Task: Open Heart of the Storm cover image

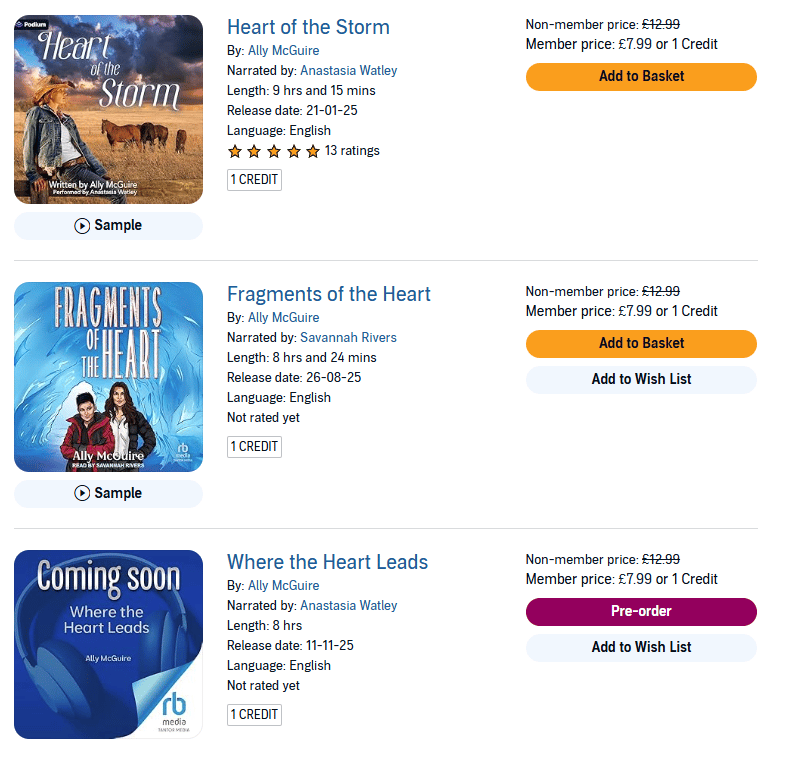Action: (108, 109)
